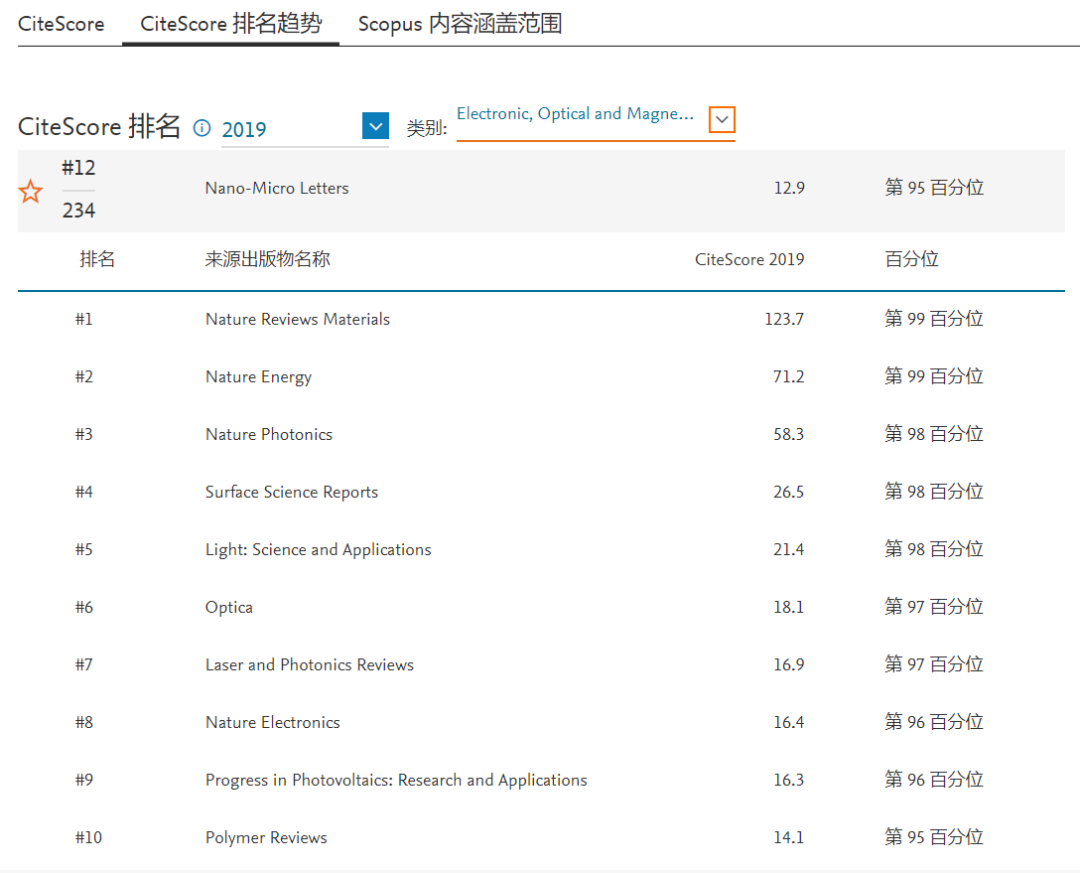Viewport: 1080px width, 873px height.
Task: Click the 16.3 score value
Action: [x=788, y=780]
